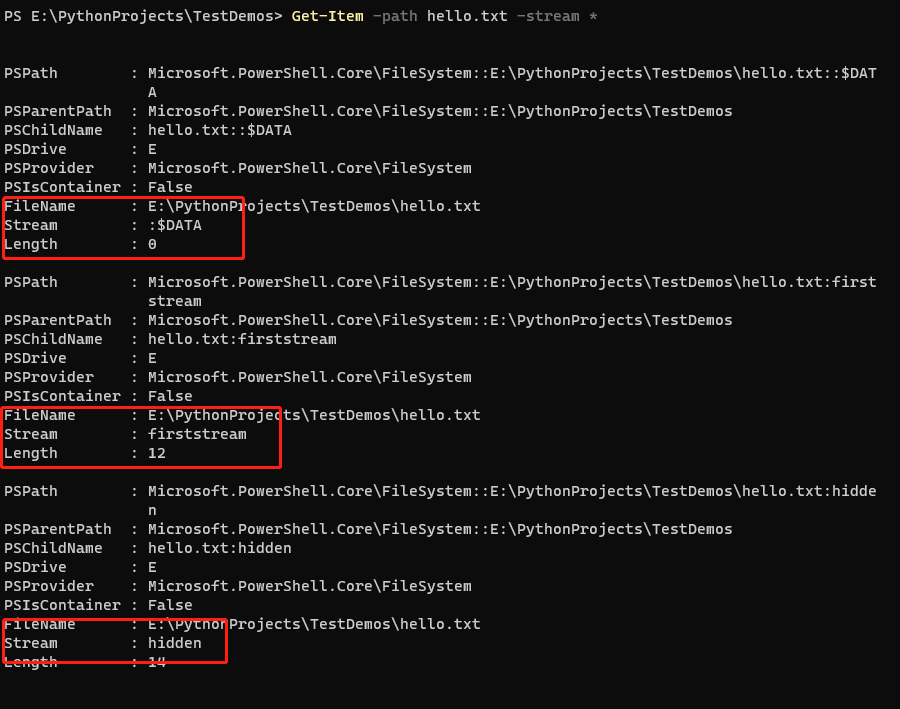Screen dimensions: 900x709
Task: Click the PS prompt path E:\PythonProjects\TestDemos
Action: pos(152,16)
